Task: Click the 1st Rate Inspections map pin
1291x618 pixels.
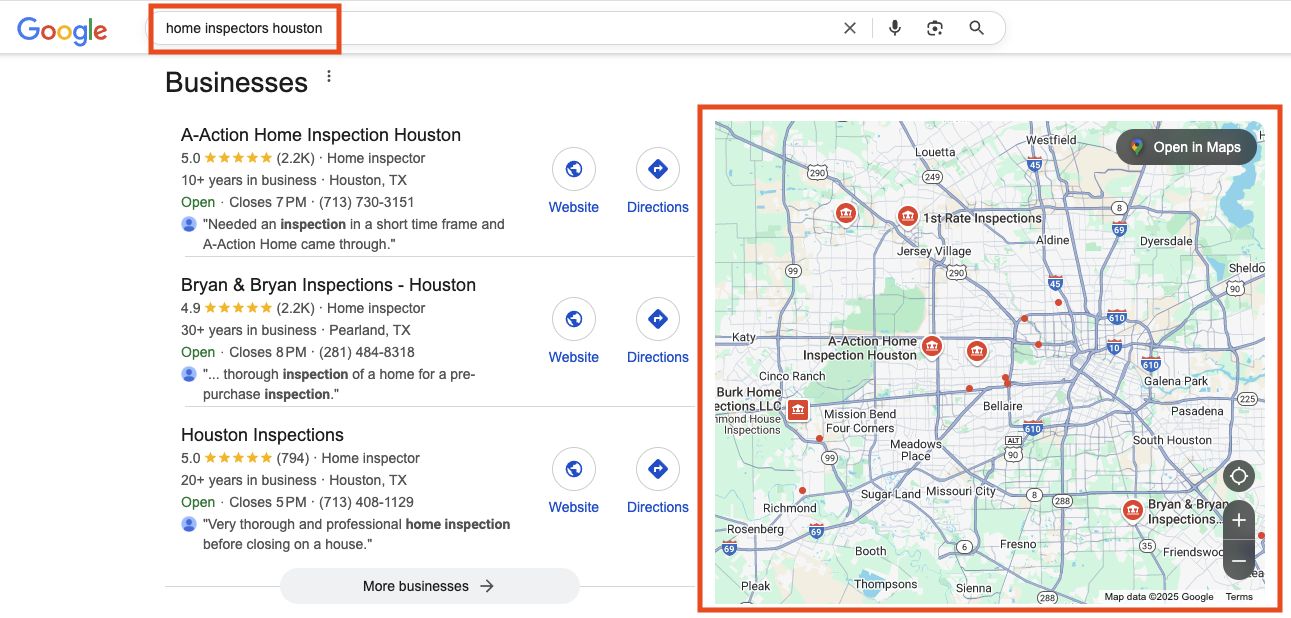Action: point(907,216)
